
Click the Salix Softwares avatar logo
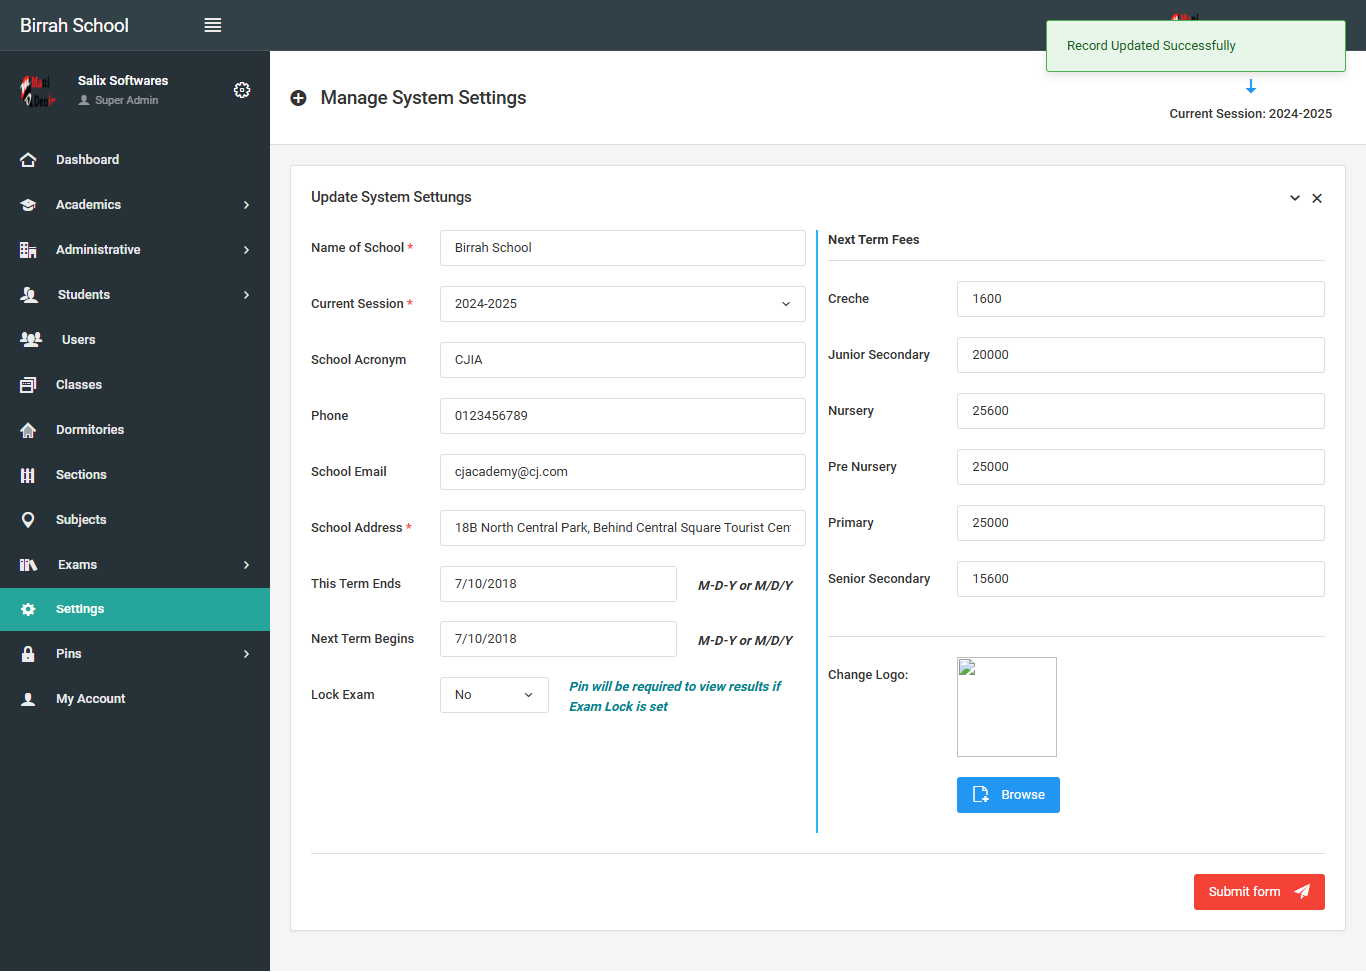point(37,91)
